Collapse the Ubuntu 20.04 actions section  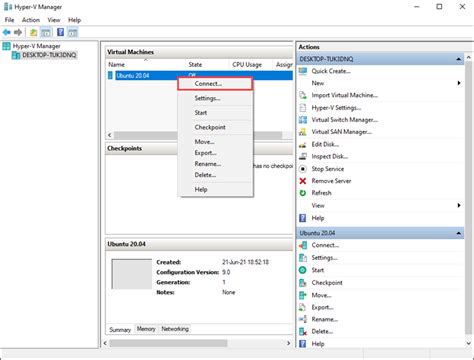tap(459, 233)
